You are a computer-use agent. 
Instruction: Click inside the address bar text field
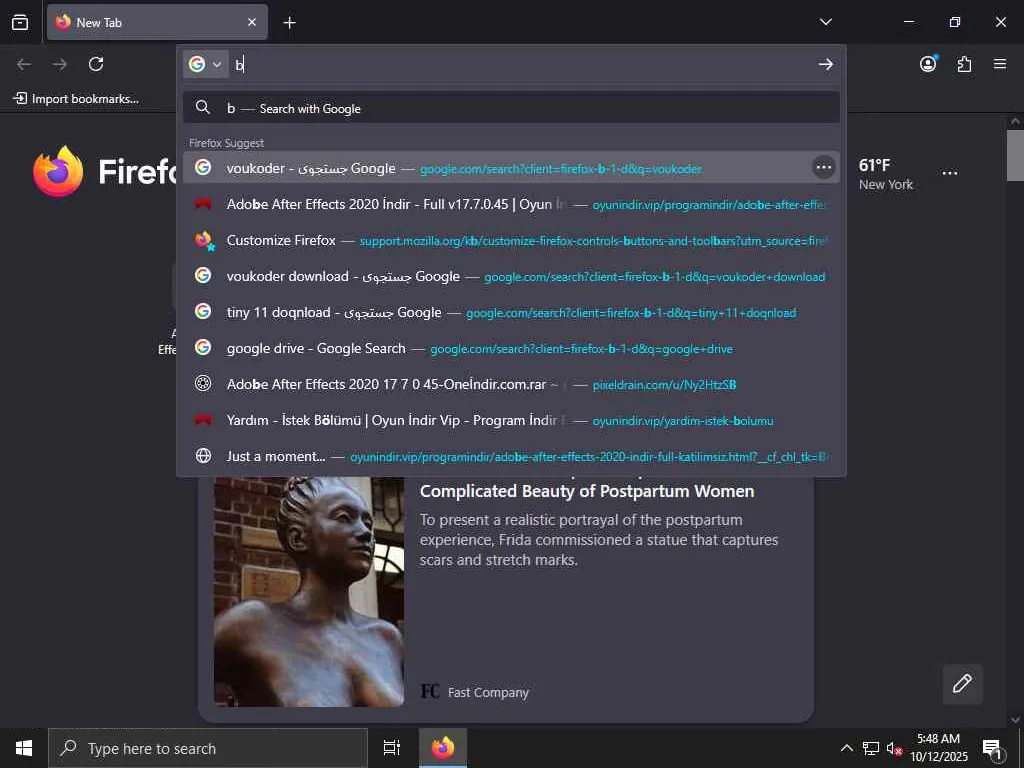522,64
